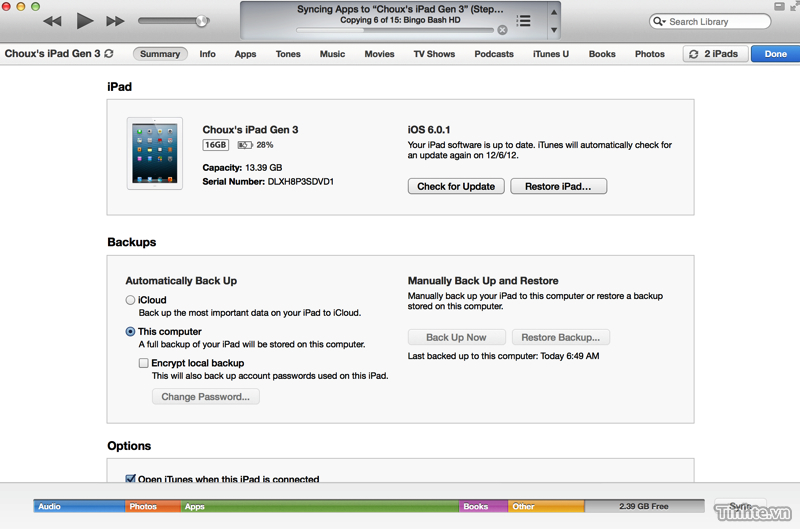The height and width of the screenshot is (529, 800).
Task: Switch to mini player icon
Action: pyautogui.click(x=779, y=6)
